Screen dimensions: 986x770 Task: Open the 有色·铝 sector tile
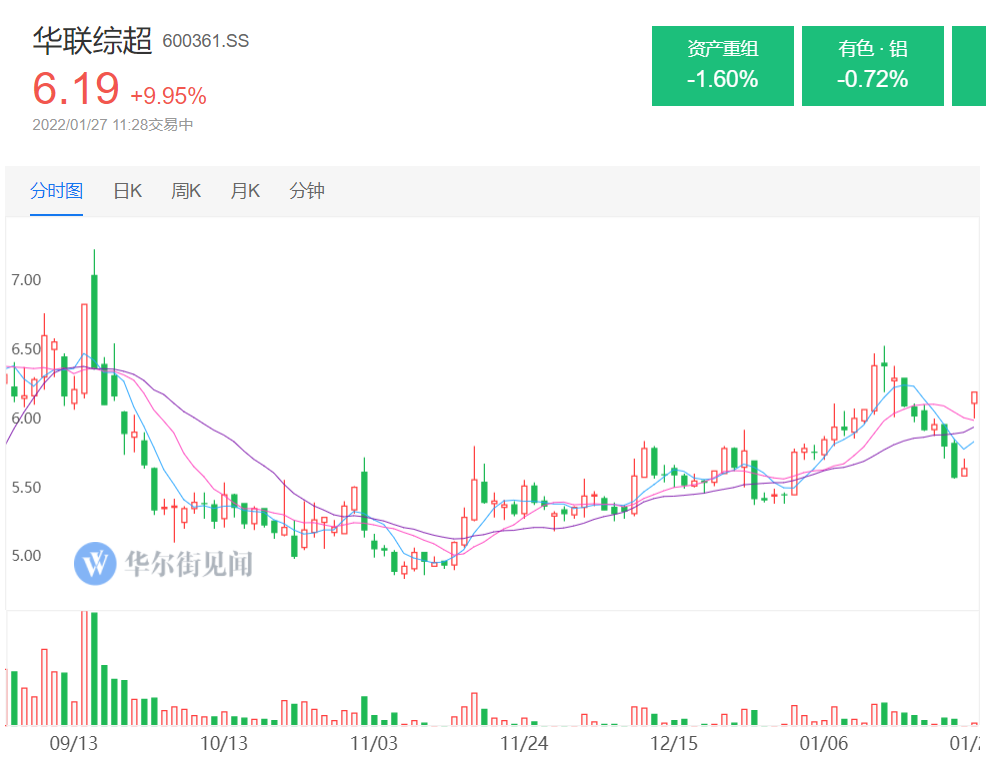click(873, 65)
